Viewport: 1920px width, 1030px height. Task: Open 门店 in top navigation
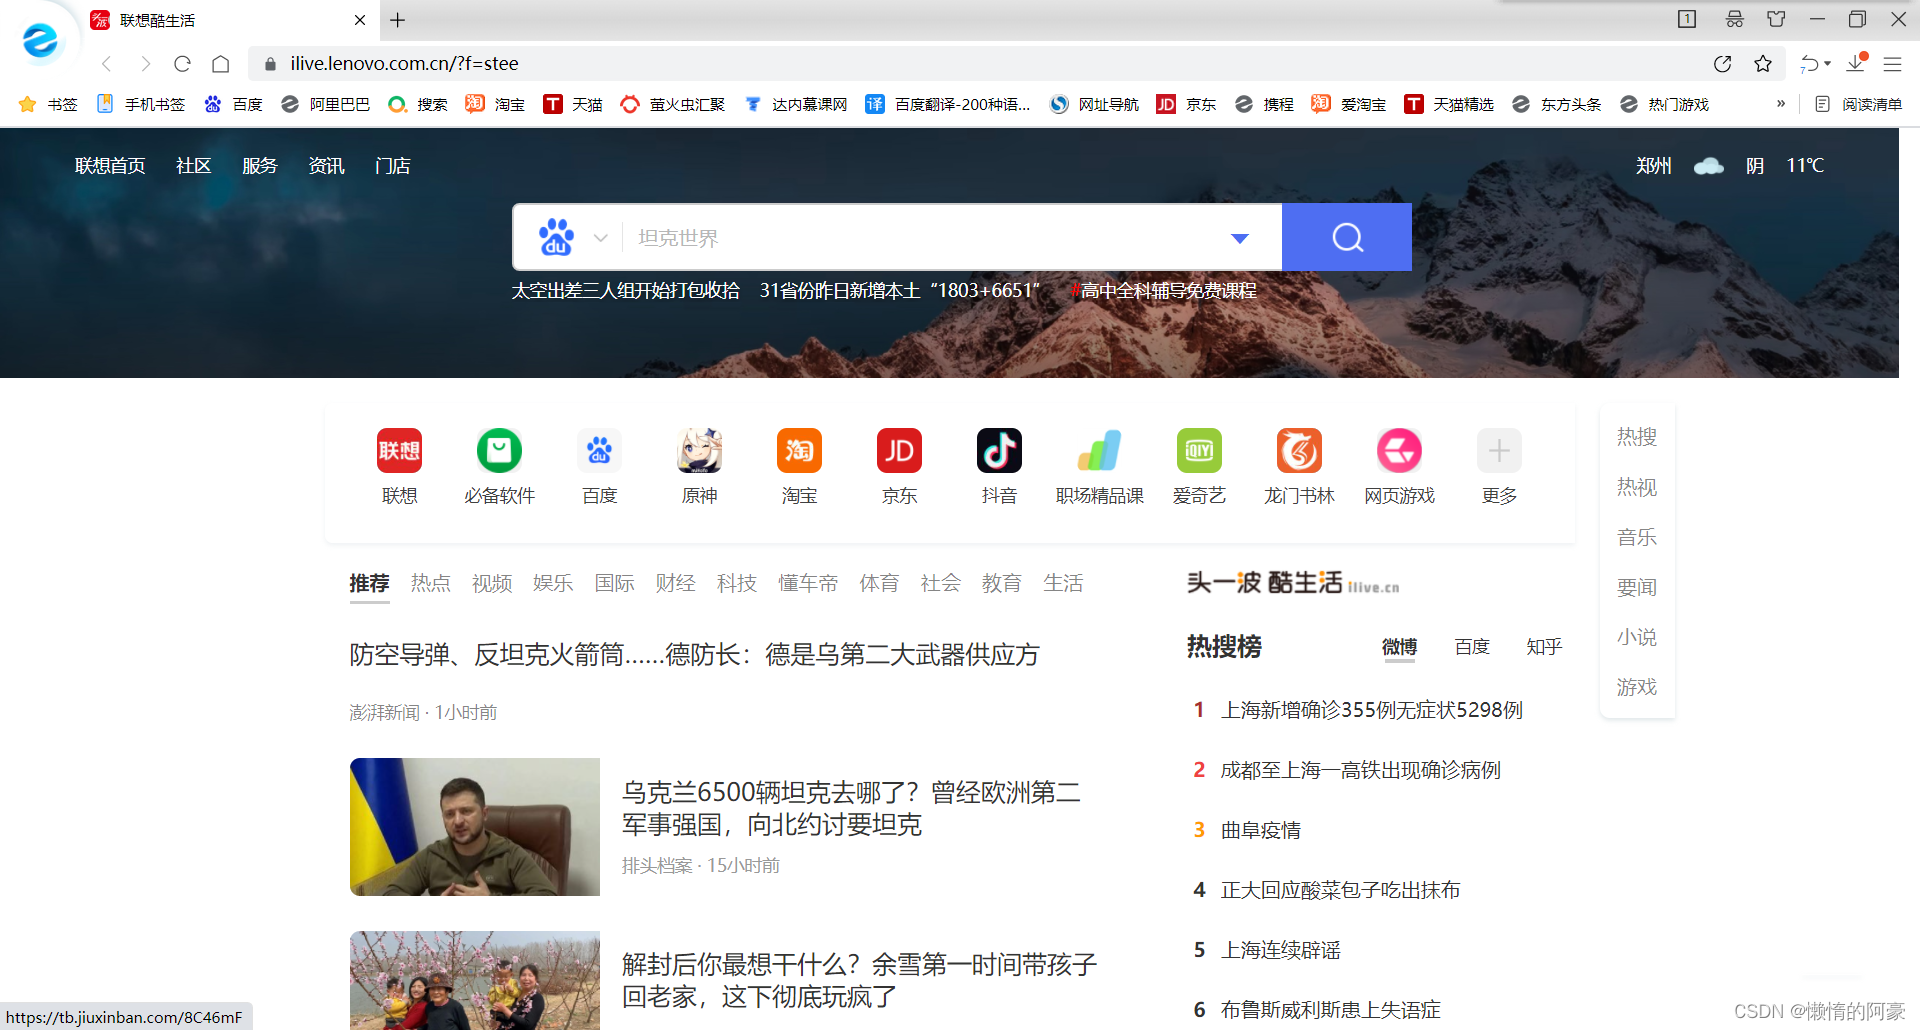(392, 166)
